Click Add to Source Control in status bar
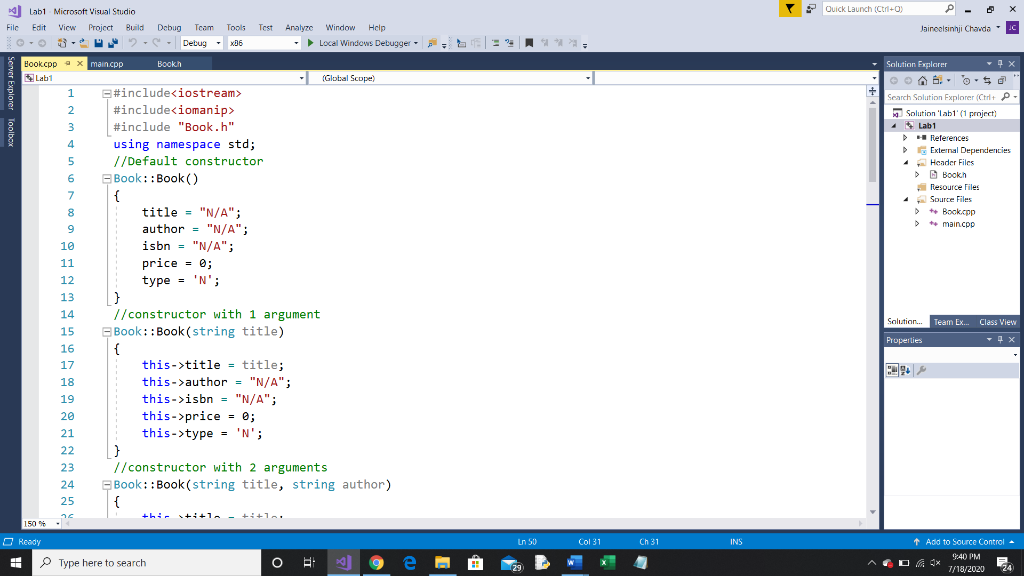 coord(964,541)
